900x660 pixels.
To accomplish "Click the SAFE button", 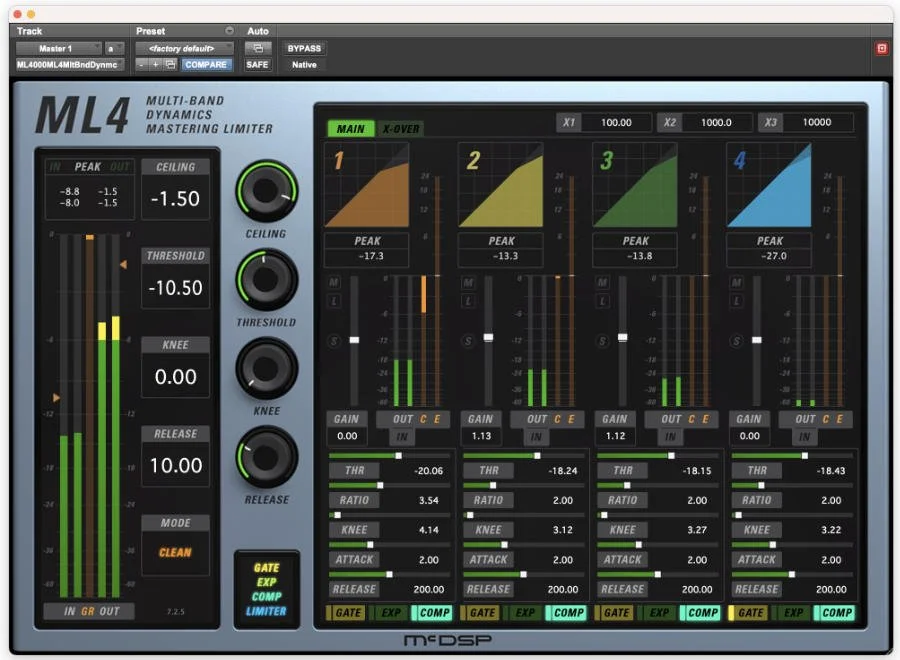I will click(x=257, y=65).
